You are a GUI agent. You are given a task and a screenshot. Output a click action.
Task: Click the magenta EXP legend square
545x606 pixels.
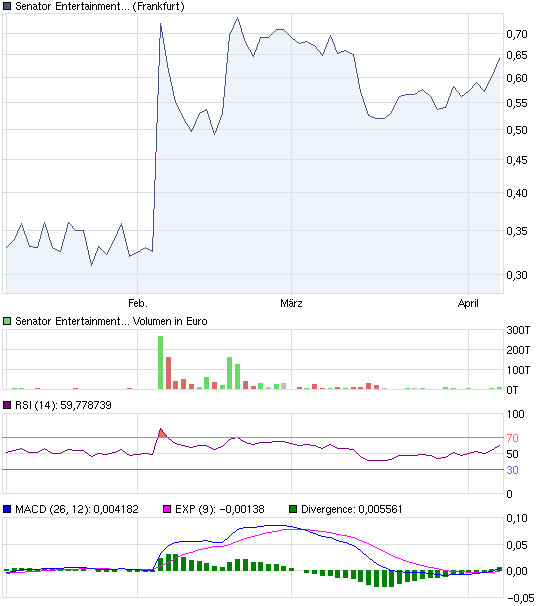[167, 509]
